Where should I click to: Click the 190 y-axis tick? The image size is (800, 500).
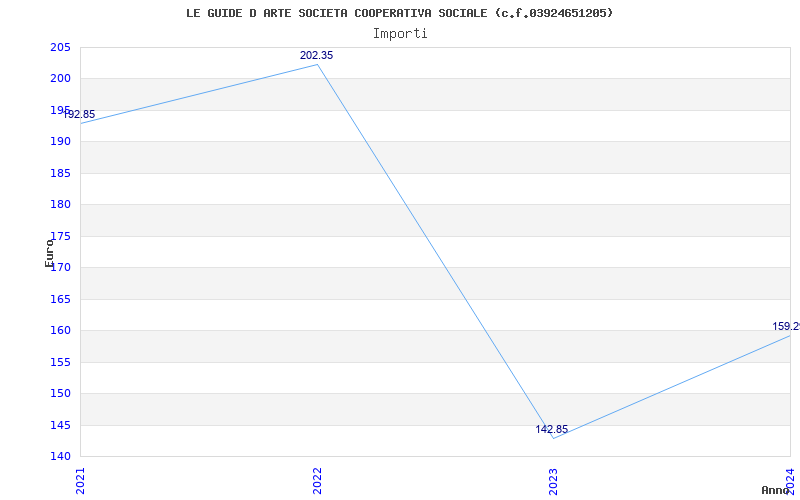[60, 142]
